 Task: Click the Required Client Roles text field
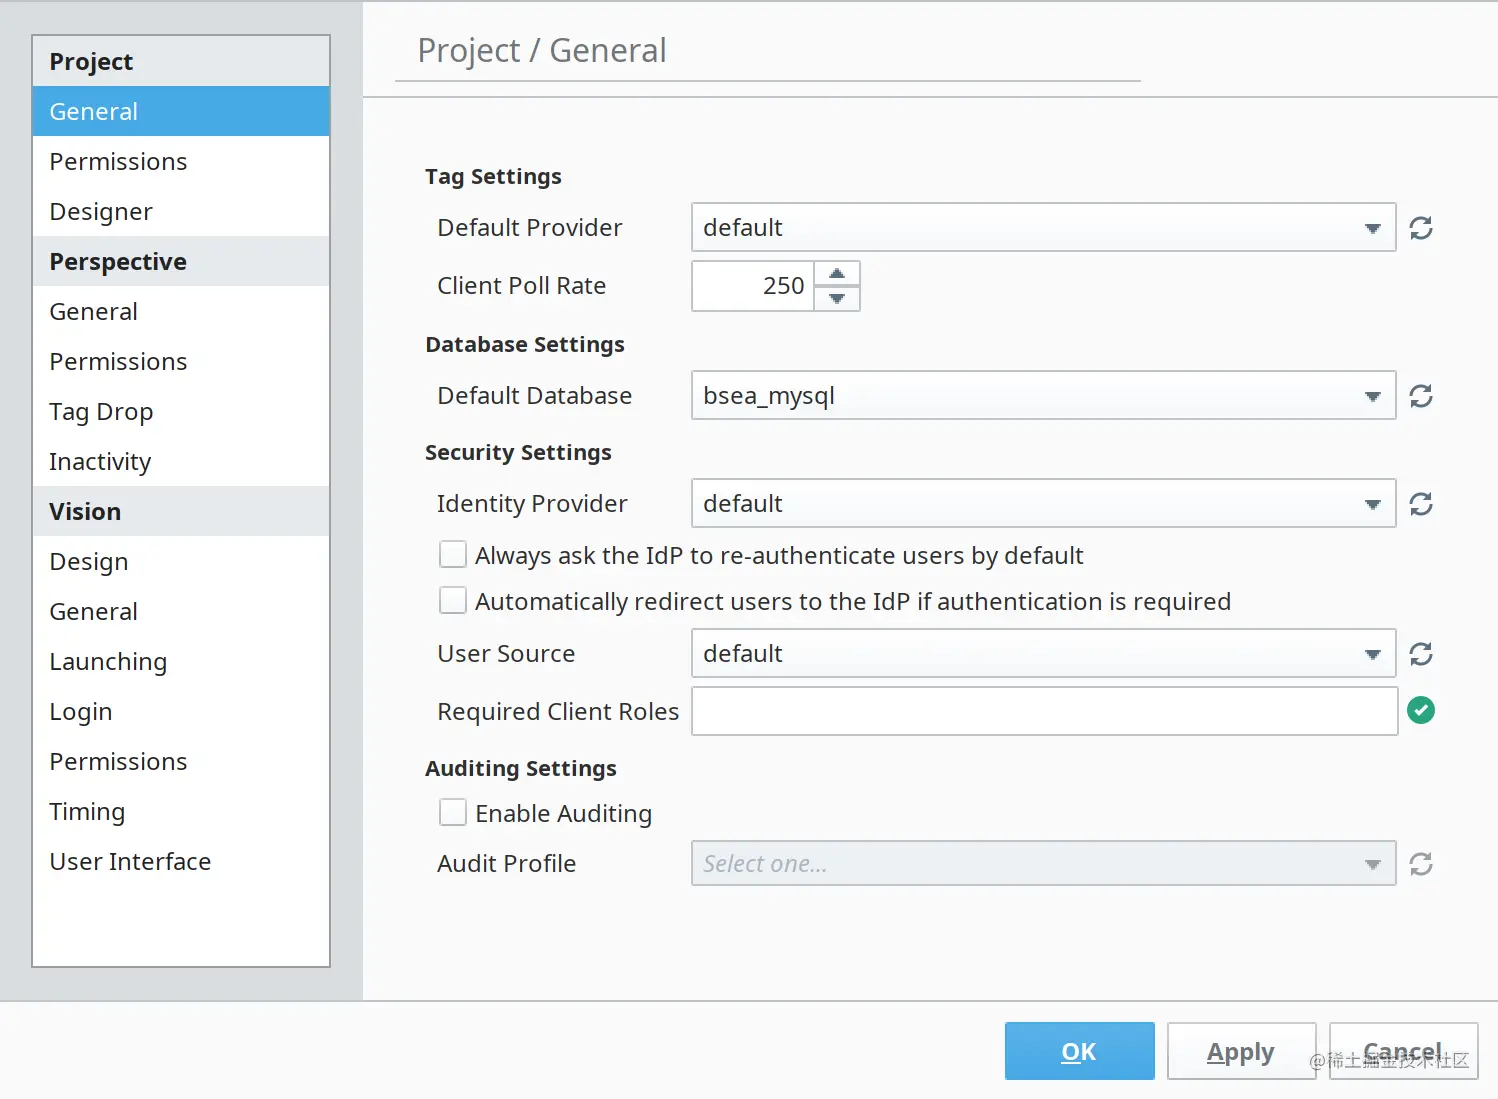[1043, 711]
